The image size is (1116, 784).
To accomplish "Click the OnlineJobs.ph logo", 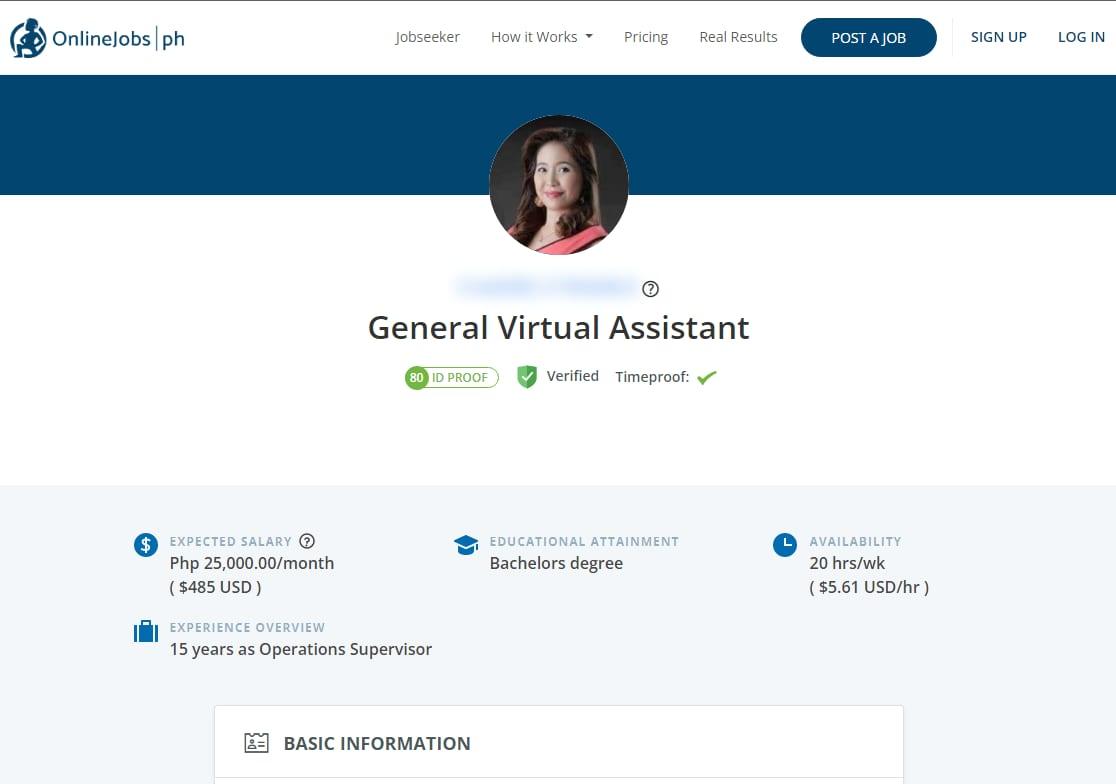I will [x=97, y=38].
